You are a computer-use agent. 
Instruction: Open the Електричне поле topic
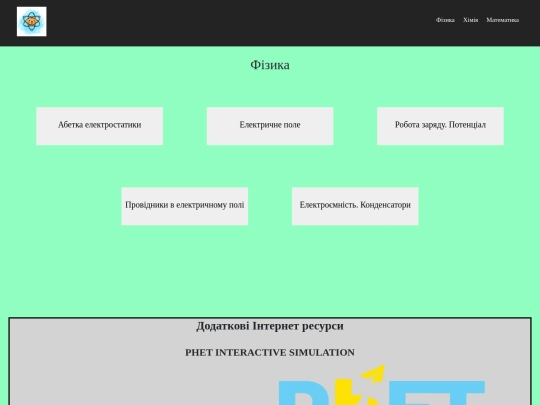[x=270, y=126]
